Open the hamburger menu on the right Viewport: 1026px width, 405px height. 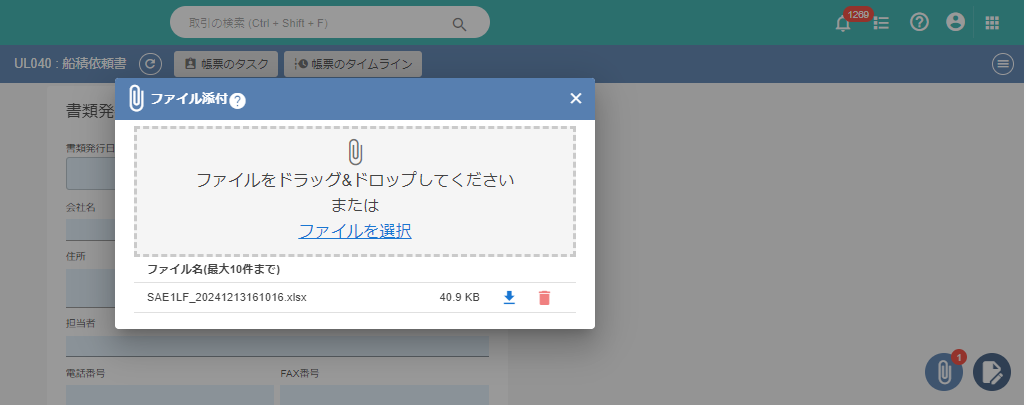coord(1002,64)
